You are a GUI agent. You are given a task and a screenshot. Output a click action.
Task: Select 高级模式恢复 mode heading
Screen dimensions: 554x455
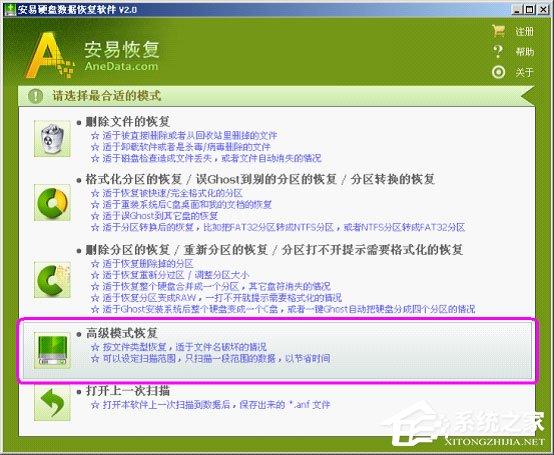click(122, 333)
